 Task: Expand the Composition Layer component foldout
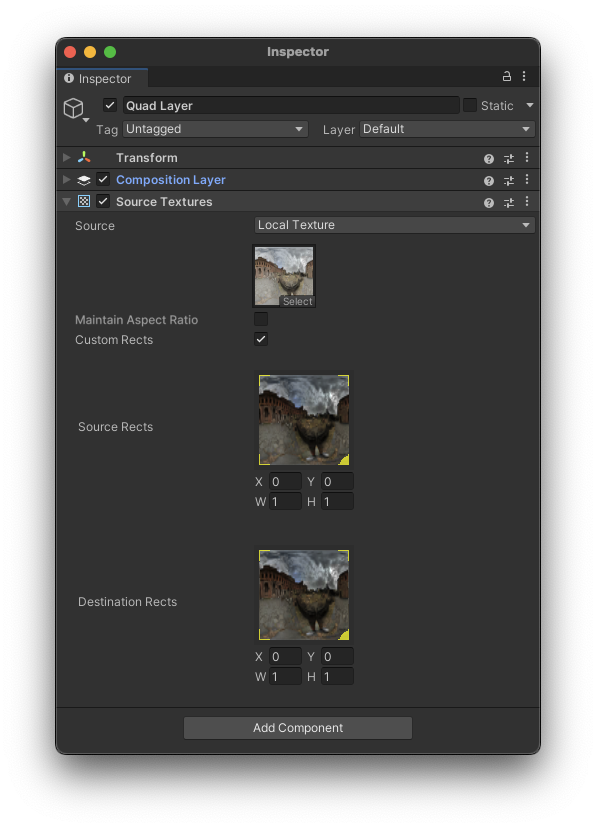point(67,180)
